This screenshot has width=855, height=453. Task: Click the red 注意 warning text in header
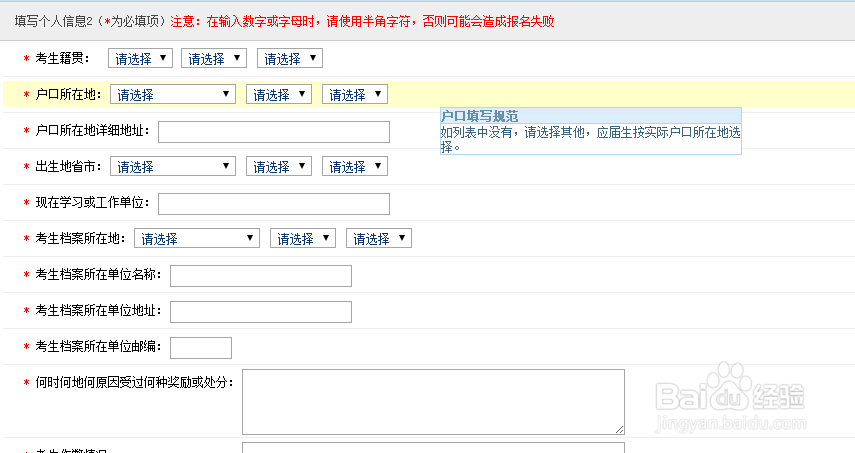[362, 21]
